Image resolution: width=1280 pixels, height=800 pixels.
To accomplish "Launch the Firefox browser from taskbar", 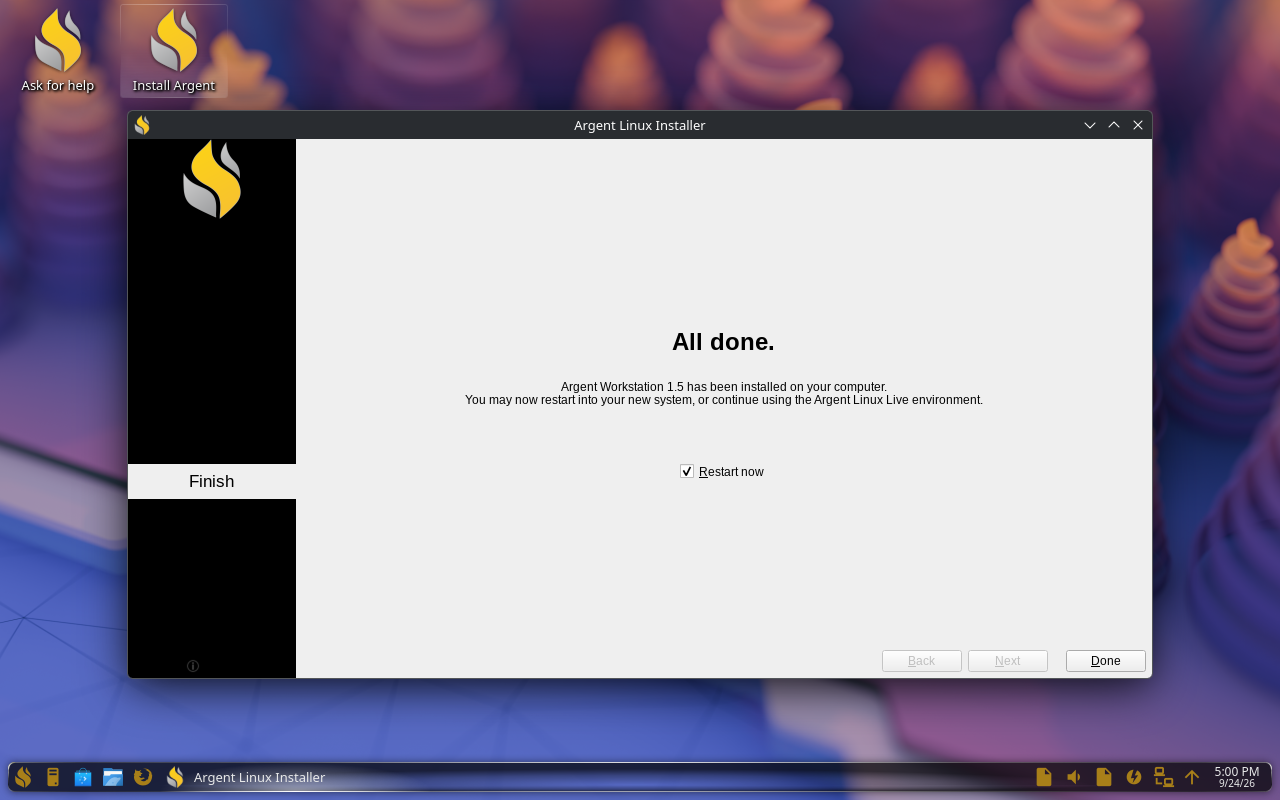I will coord(143,777).
